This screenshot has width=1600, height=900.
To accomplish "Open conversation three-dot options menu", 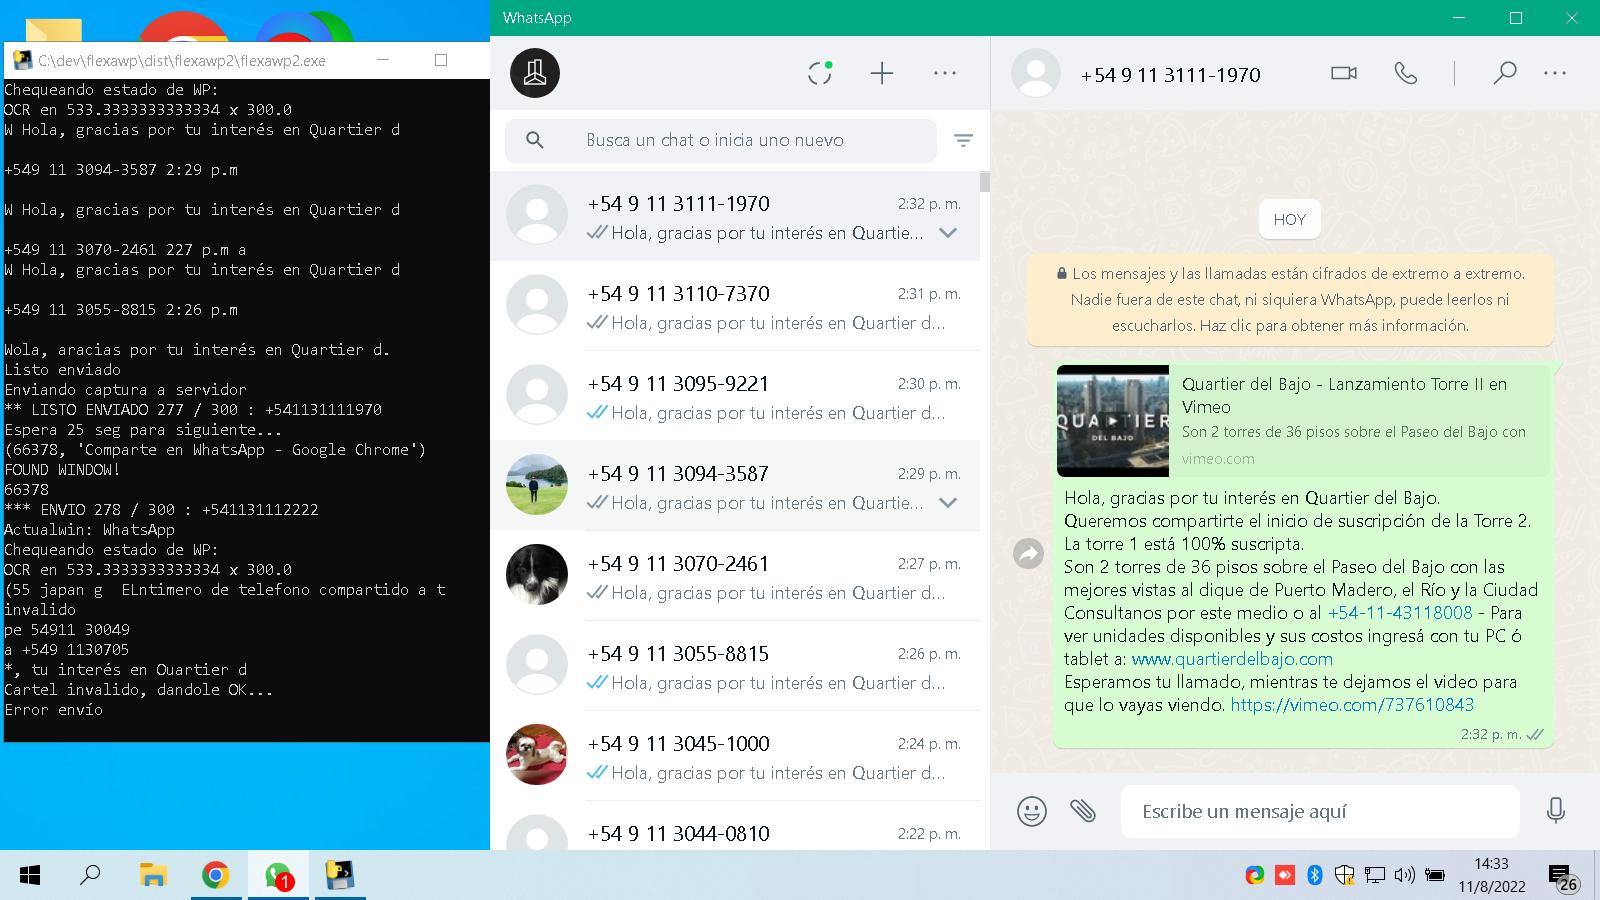I will pos(1555,73).
